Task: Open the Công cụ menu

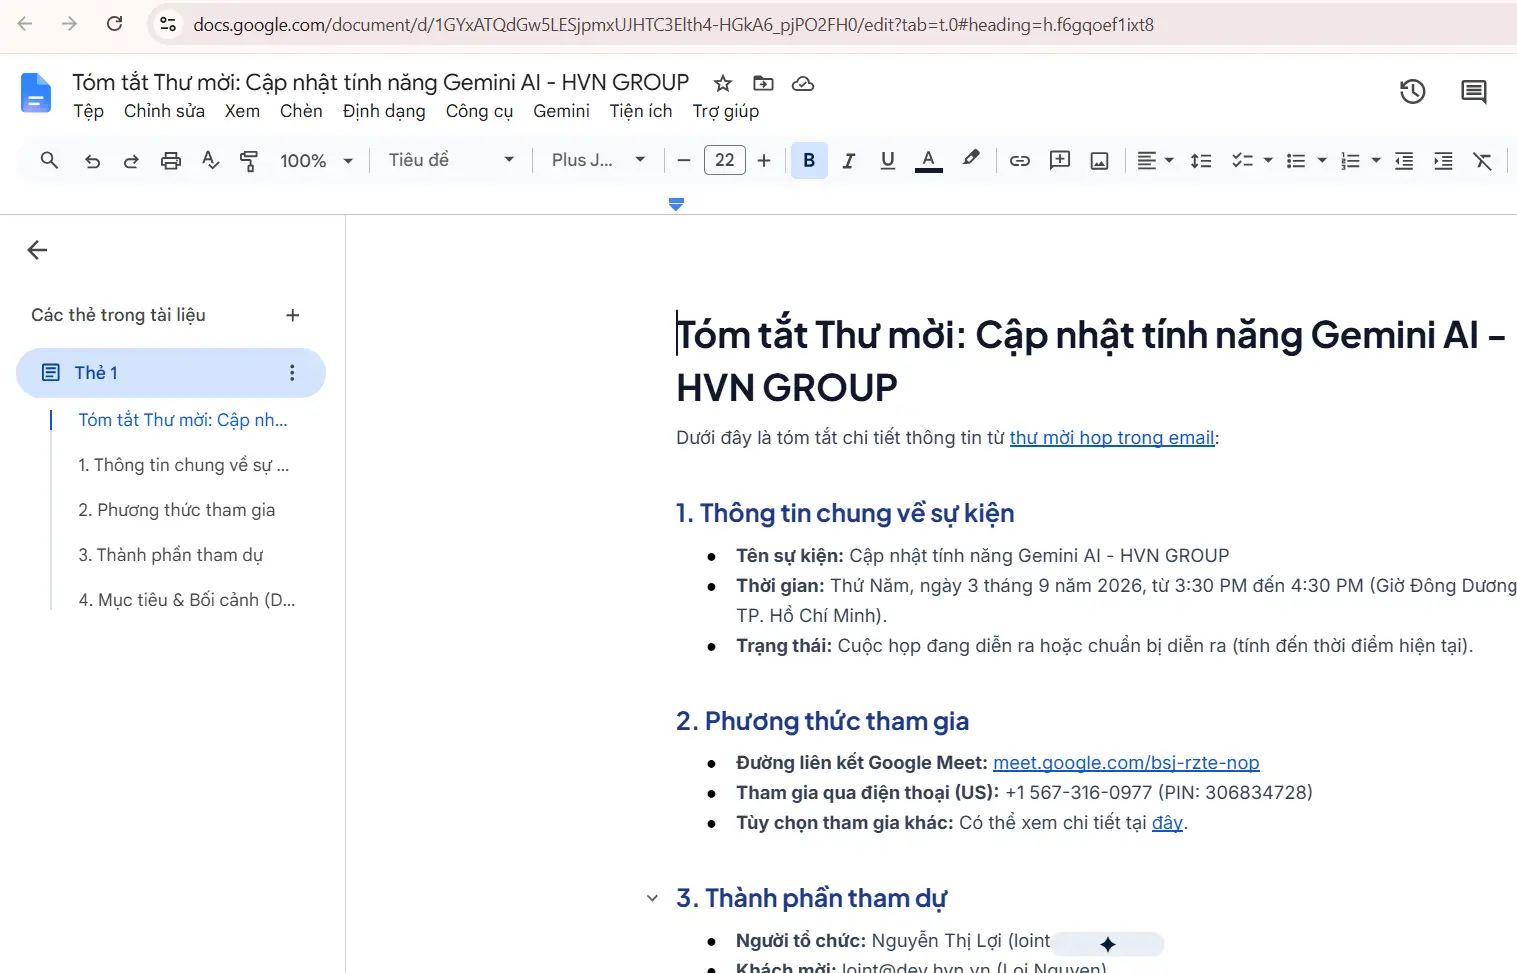Action: click(479, 111)
